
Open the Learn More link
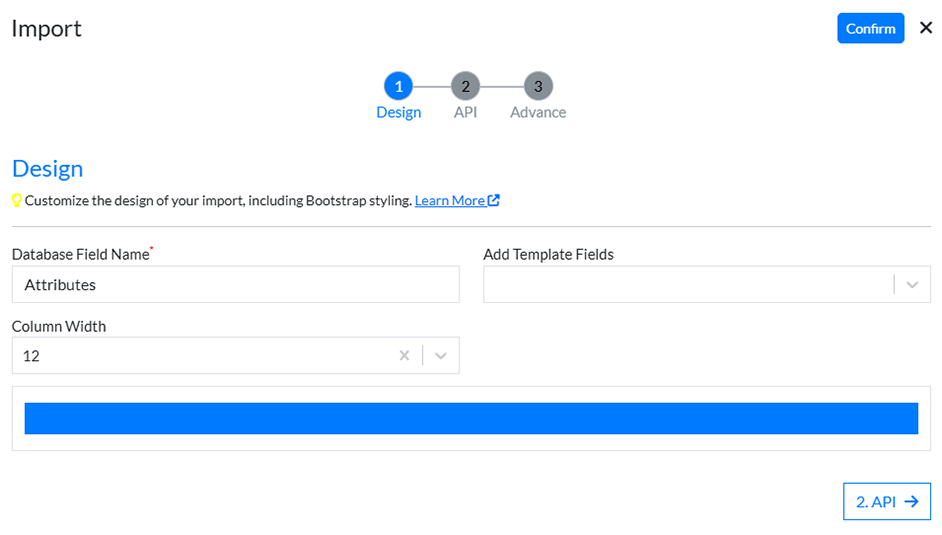(x=449, y=200)
